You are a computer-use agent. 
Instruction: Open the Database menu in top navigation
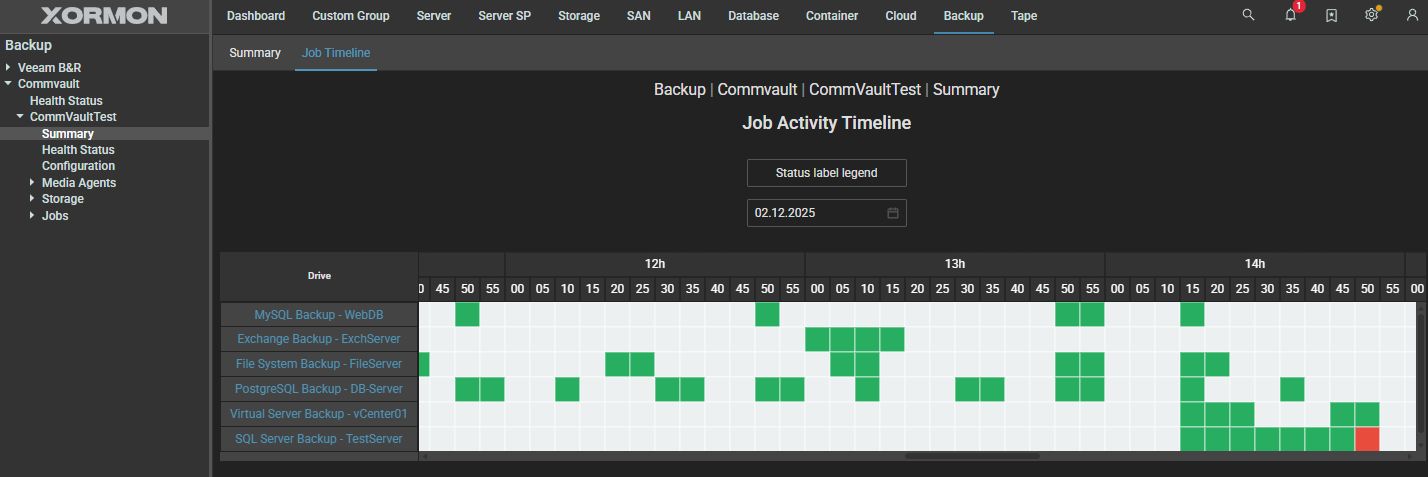pos(753,16)
